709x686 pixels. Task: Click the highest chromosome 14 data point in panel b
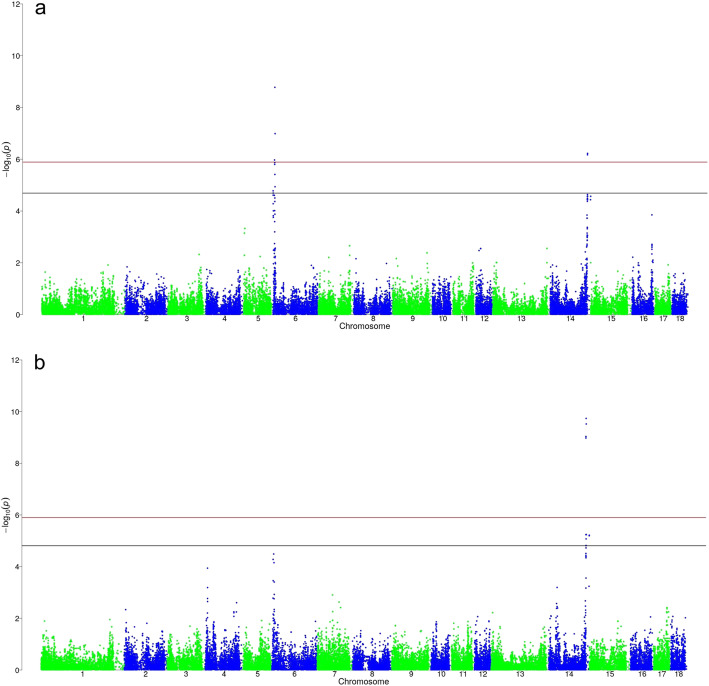click(586, 419)
